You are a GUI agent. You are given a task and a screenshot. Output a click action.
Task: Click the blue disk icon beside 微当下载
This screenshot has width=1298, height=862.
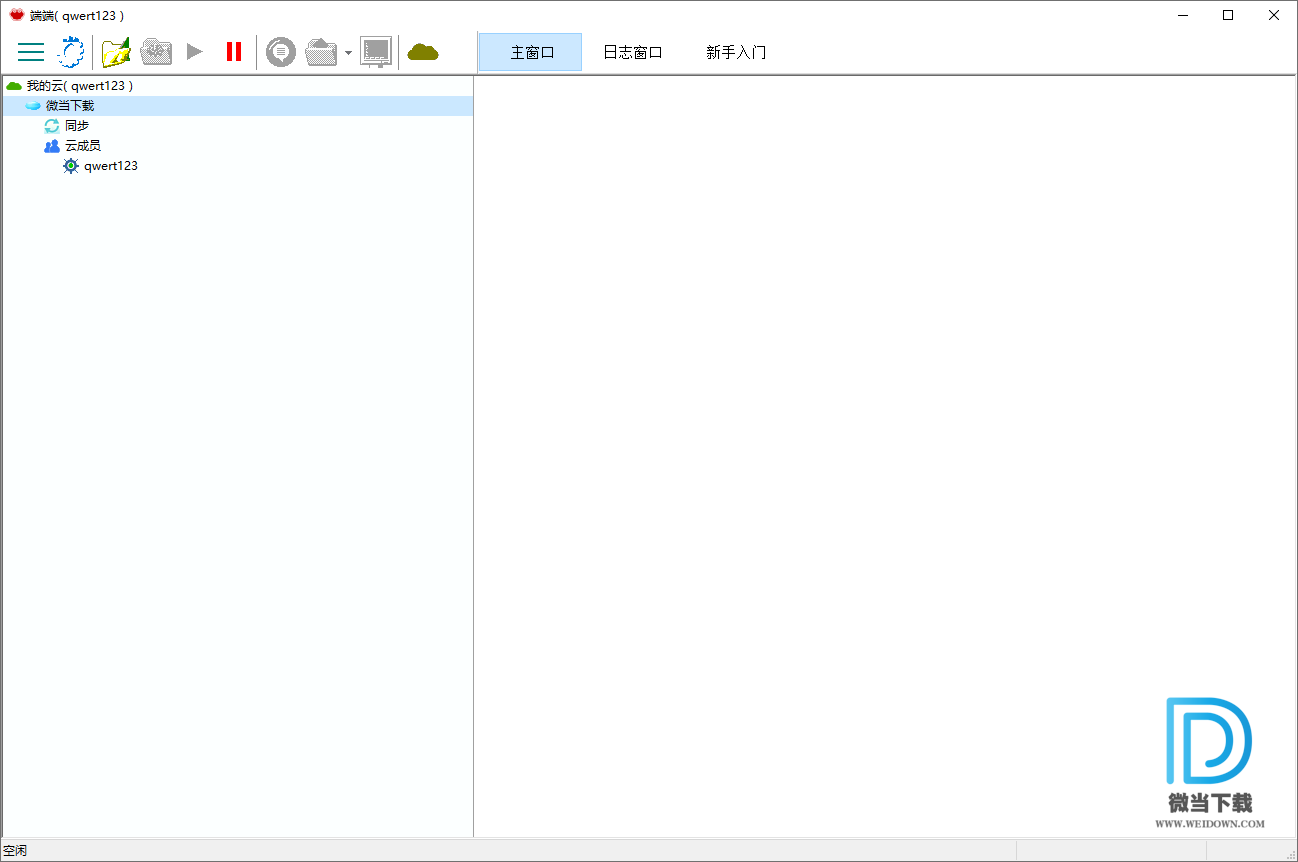coord(33,106)
